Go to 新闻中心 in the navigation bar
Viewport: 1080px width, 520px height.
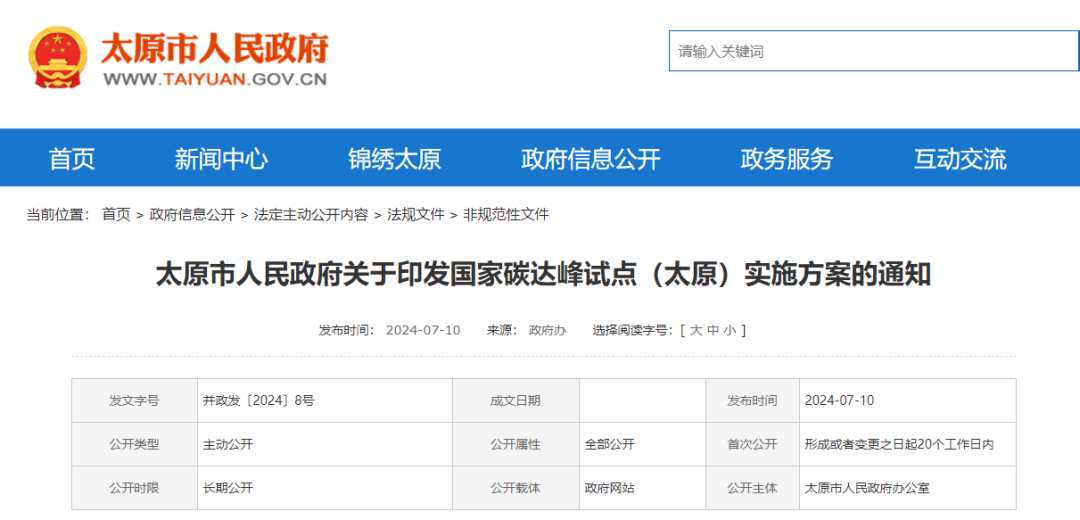pyautogui.click(x=221, y=159)
